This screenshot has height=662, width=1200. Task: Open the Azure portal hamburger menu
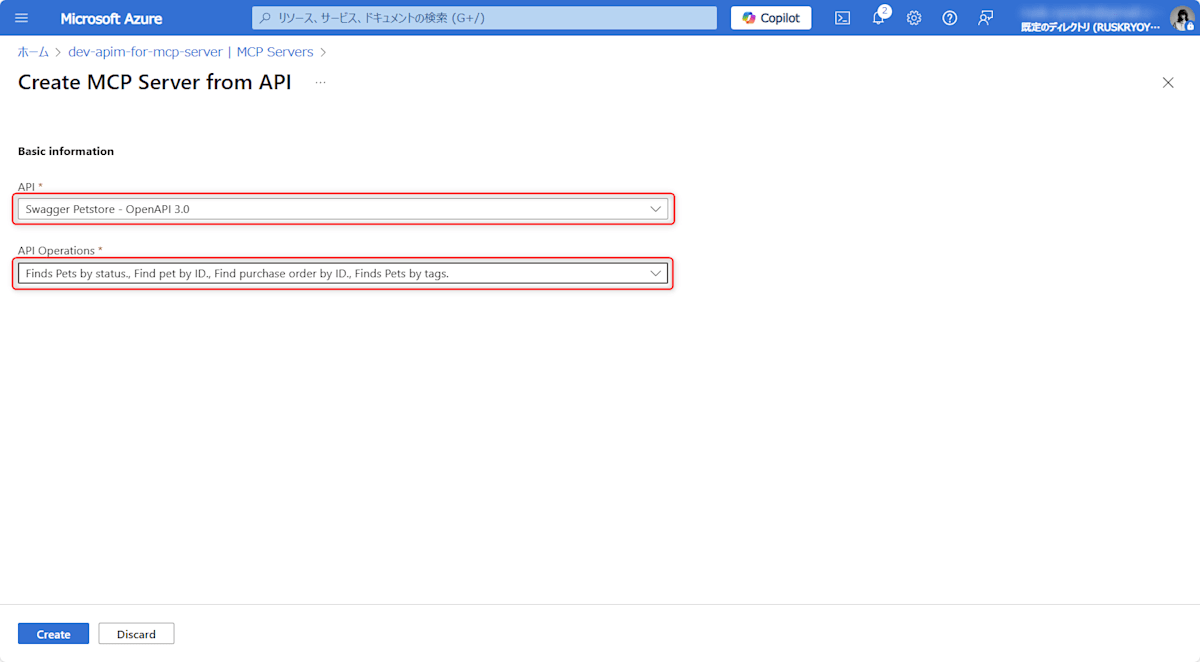point(22,18)
